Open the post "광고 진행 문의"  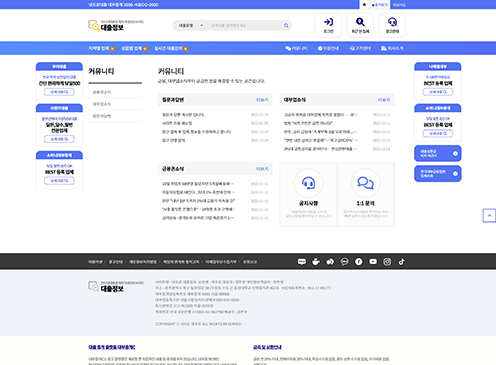click(173, 140)
